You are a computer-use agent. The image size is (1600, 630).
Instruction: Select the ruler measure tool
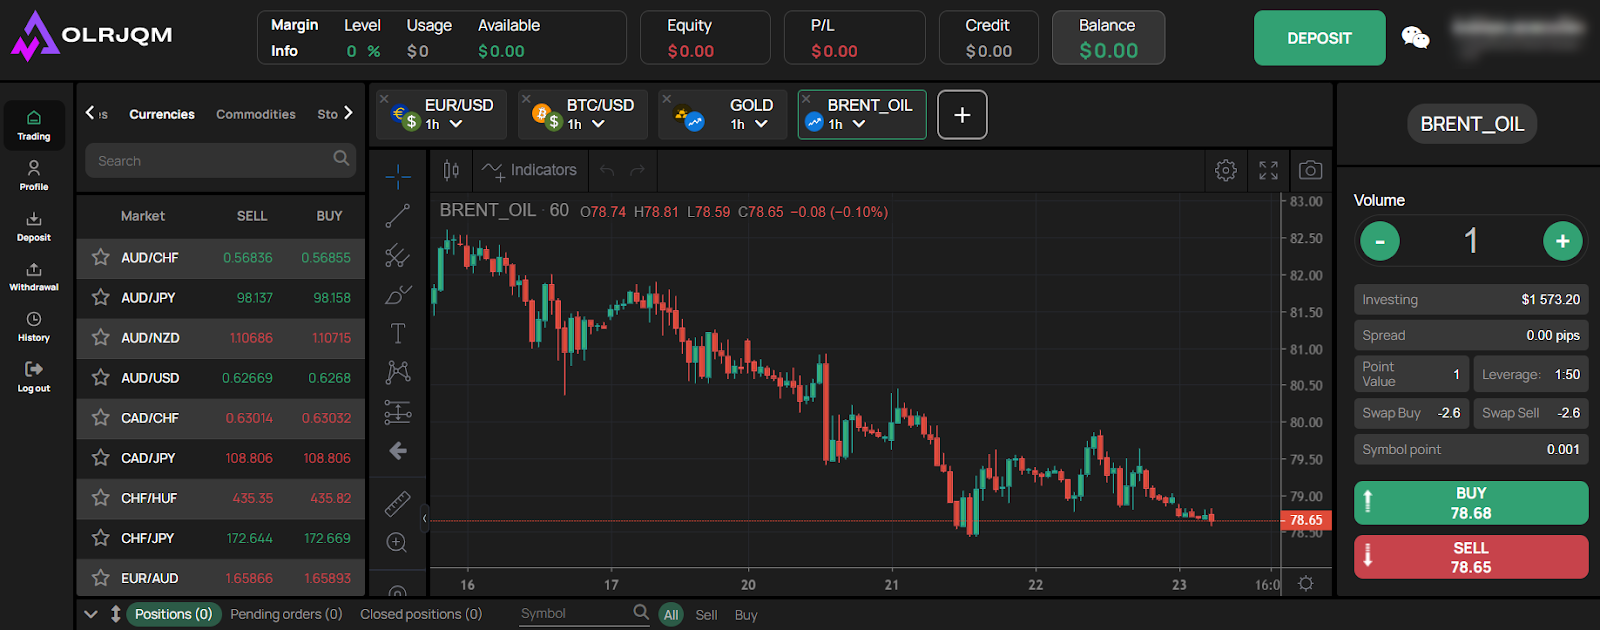point(398,503)
